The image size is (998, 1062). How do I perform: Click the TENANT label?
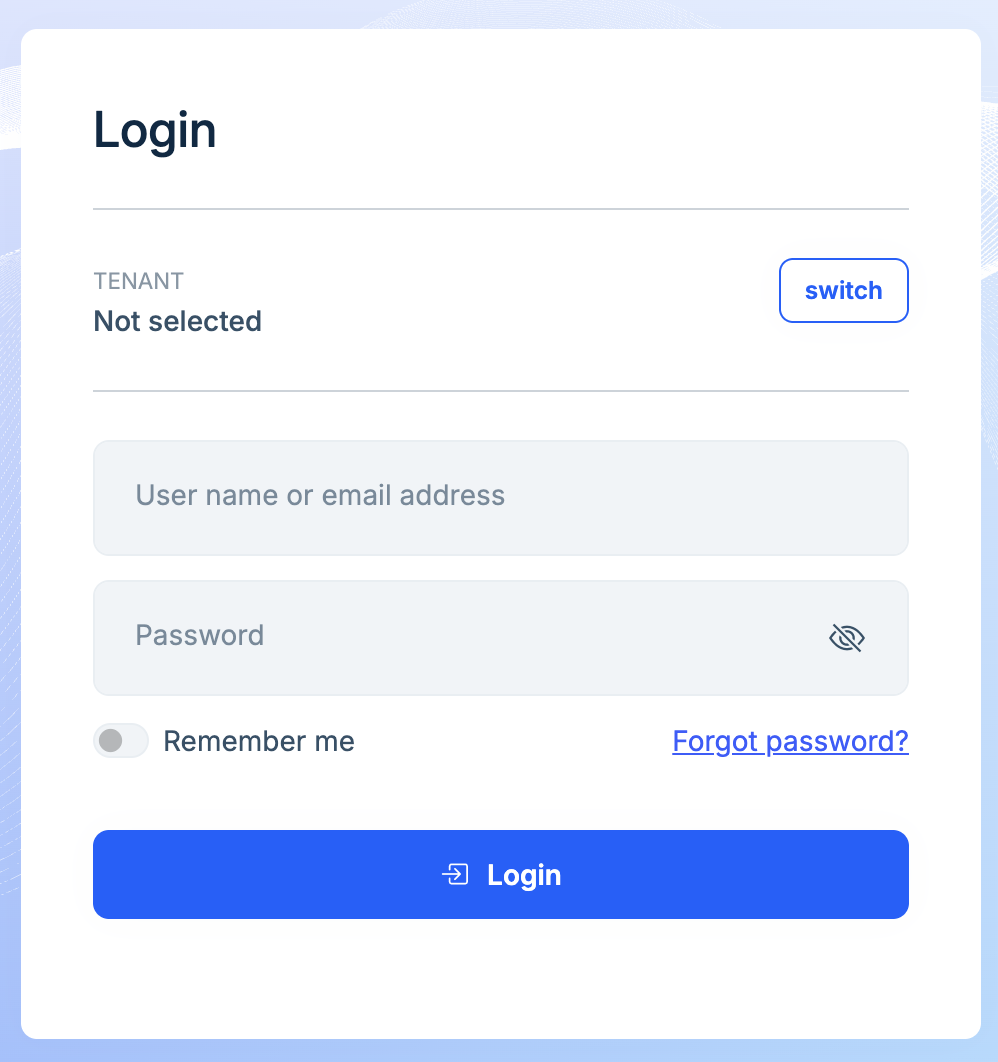(138, 281)
